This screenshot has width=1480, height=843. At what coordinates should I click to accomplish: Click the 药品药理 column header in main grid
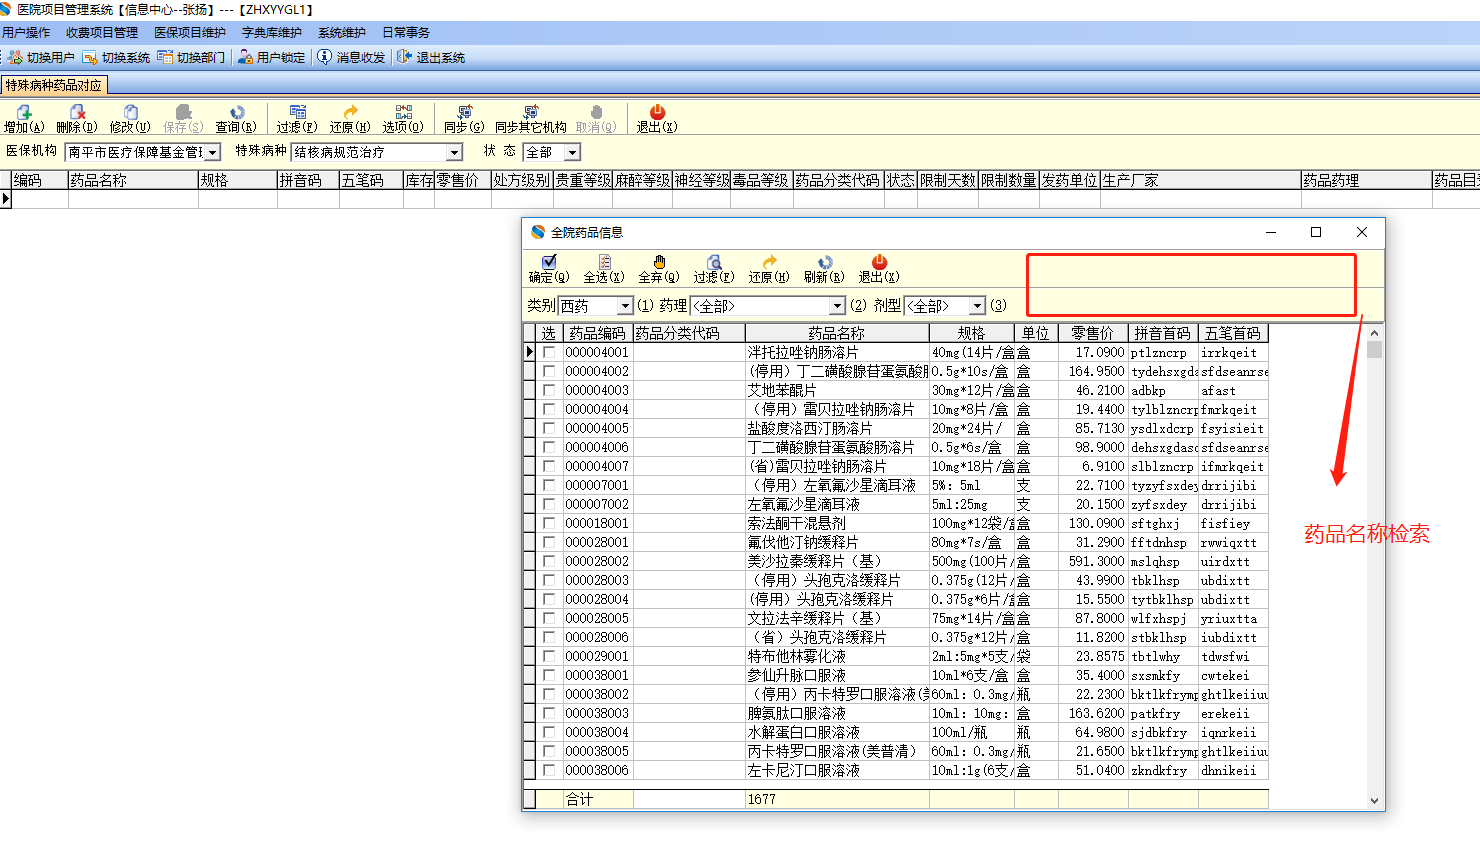coord(1366,180)
